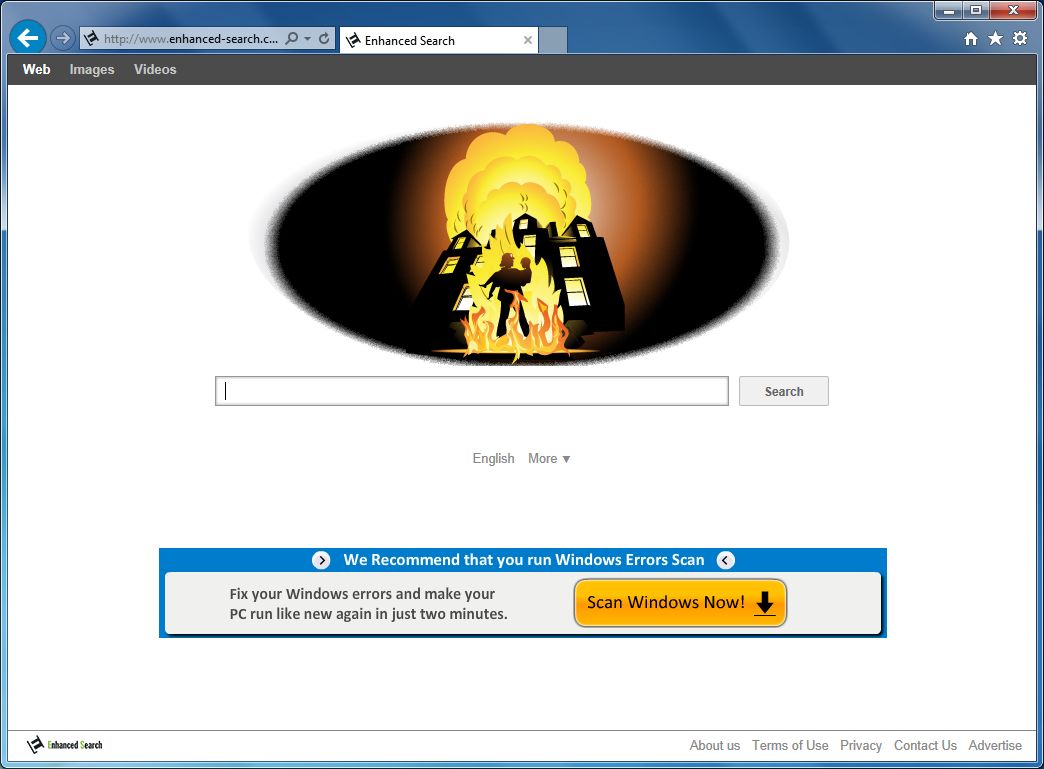Viewport: 1044px width, 769px height.
Task: Minimize the browser window
Action: (949, 11)
